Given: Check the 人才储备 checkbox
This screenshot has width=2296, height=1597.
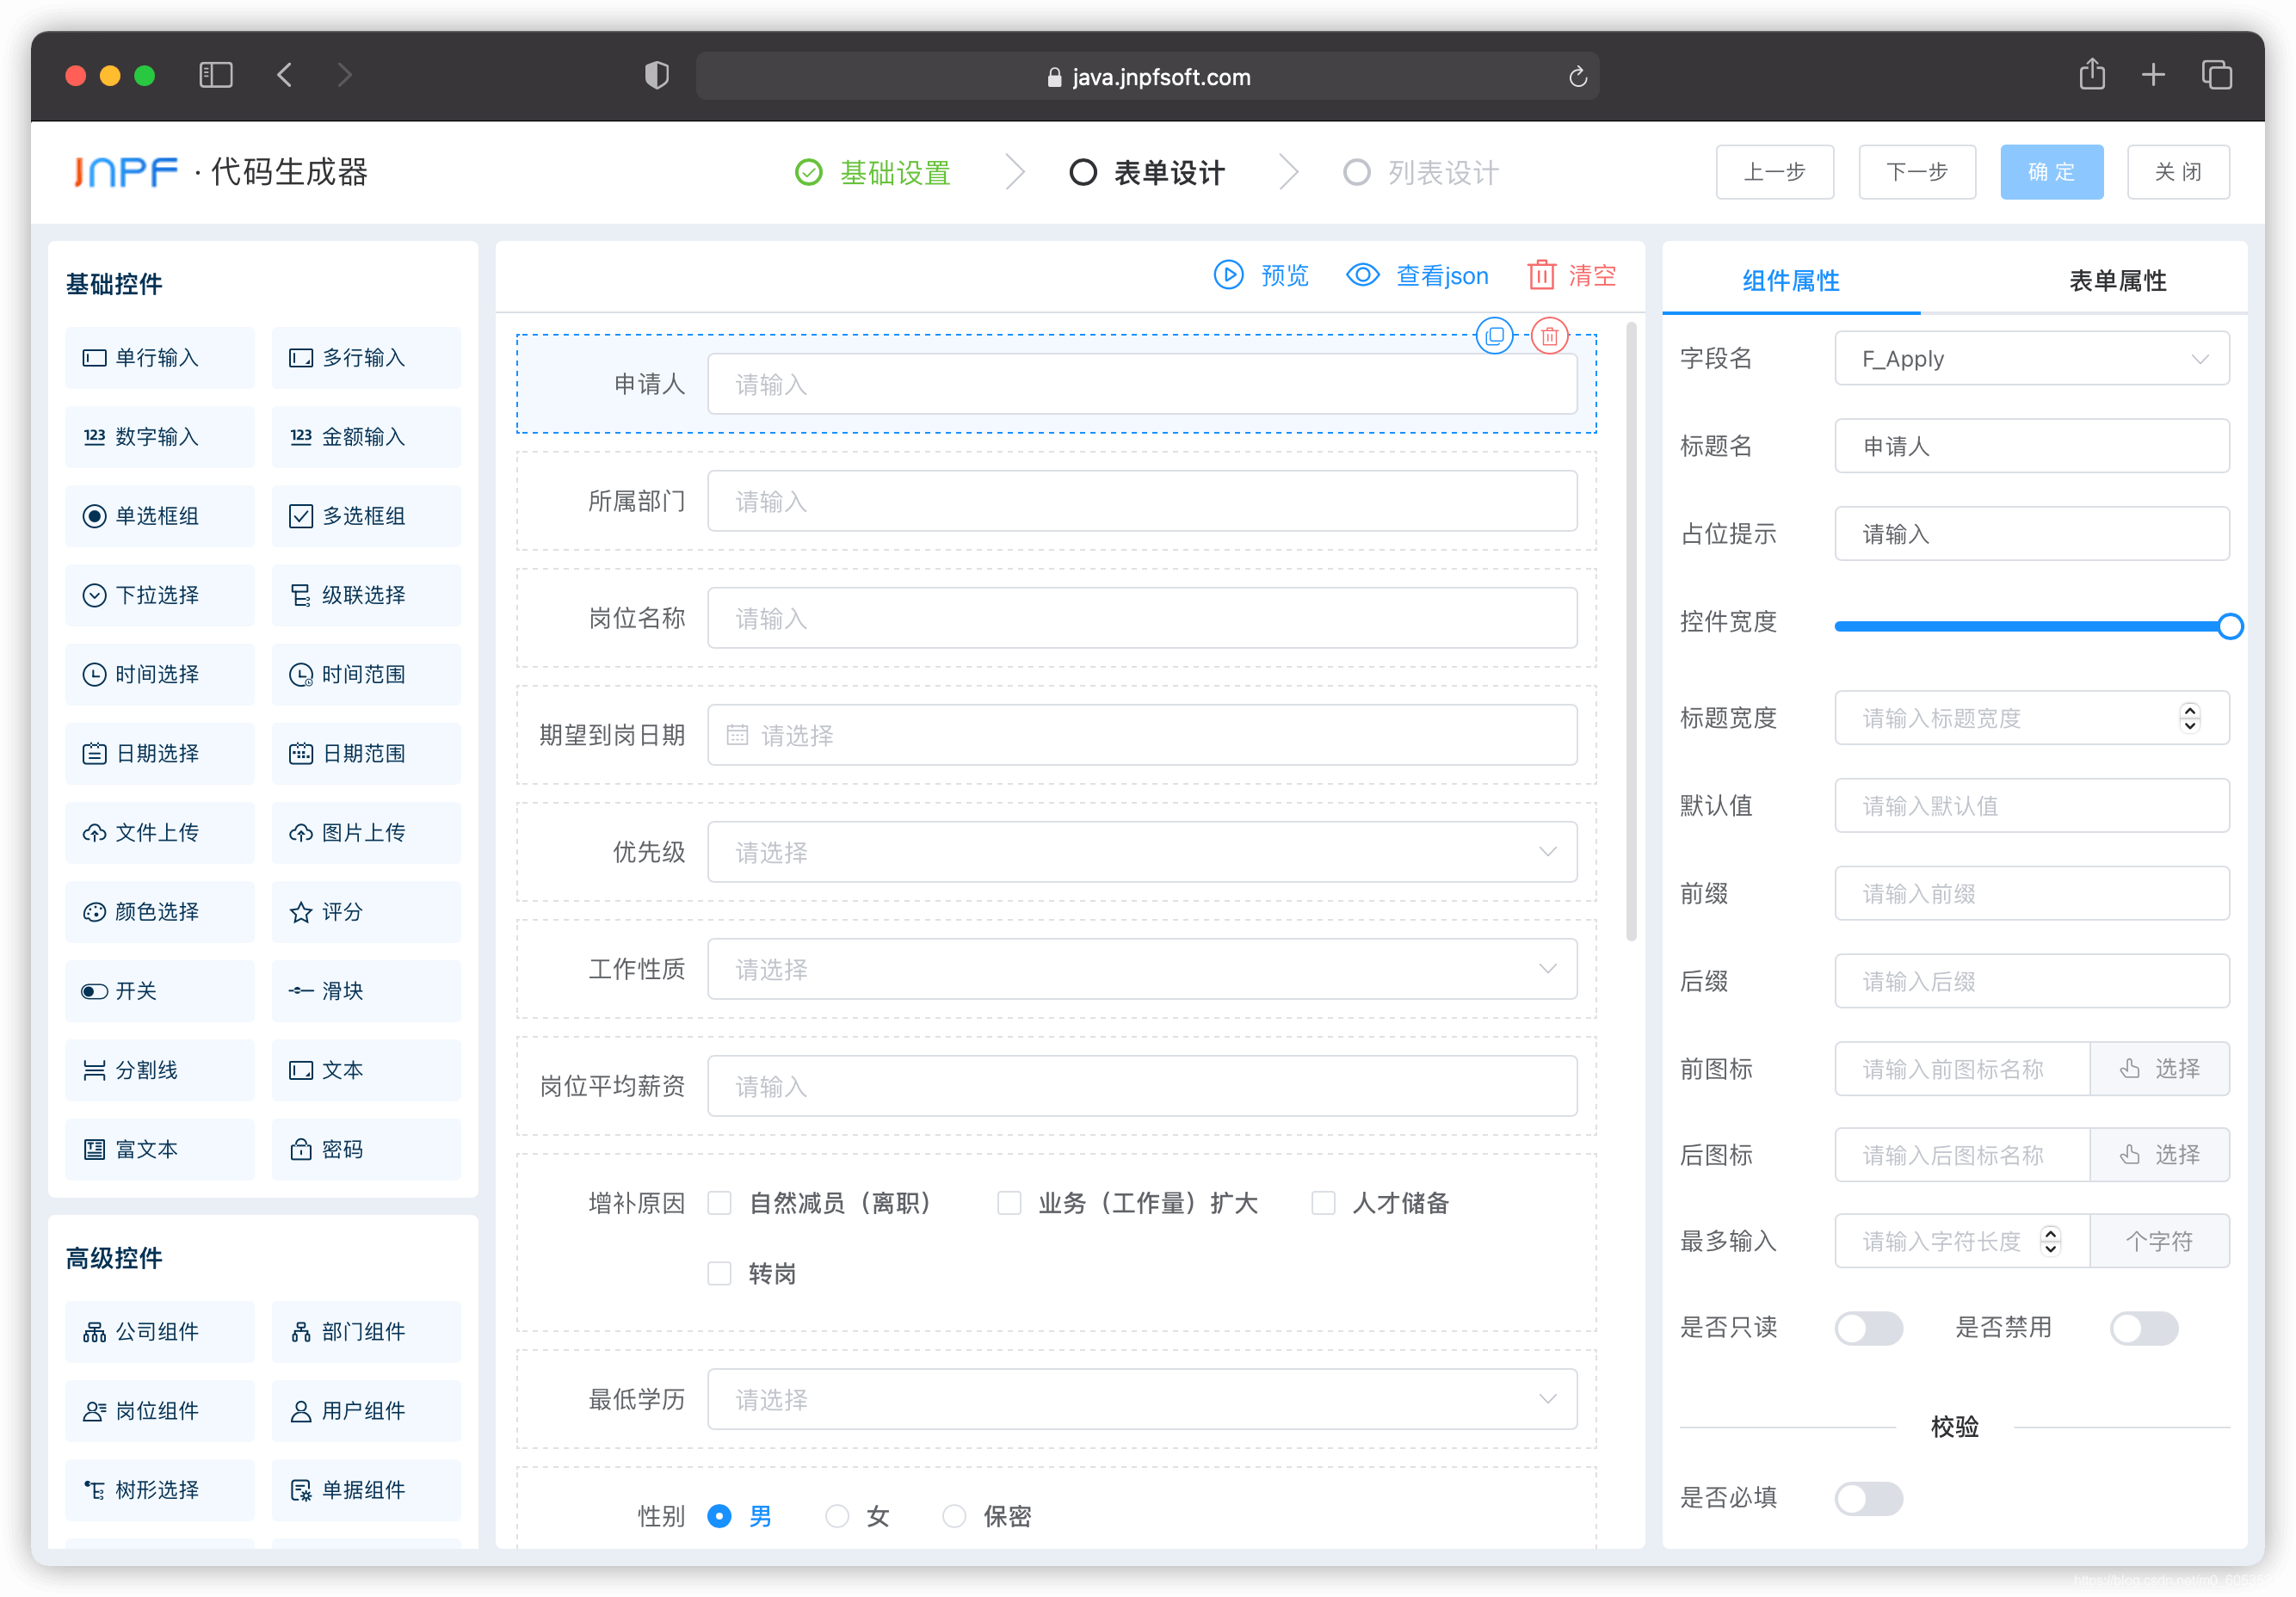Looking at the screenshot, I should point(1323,1203).
